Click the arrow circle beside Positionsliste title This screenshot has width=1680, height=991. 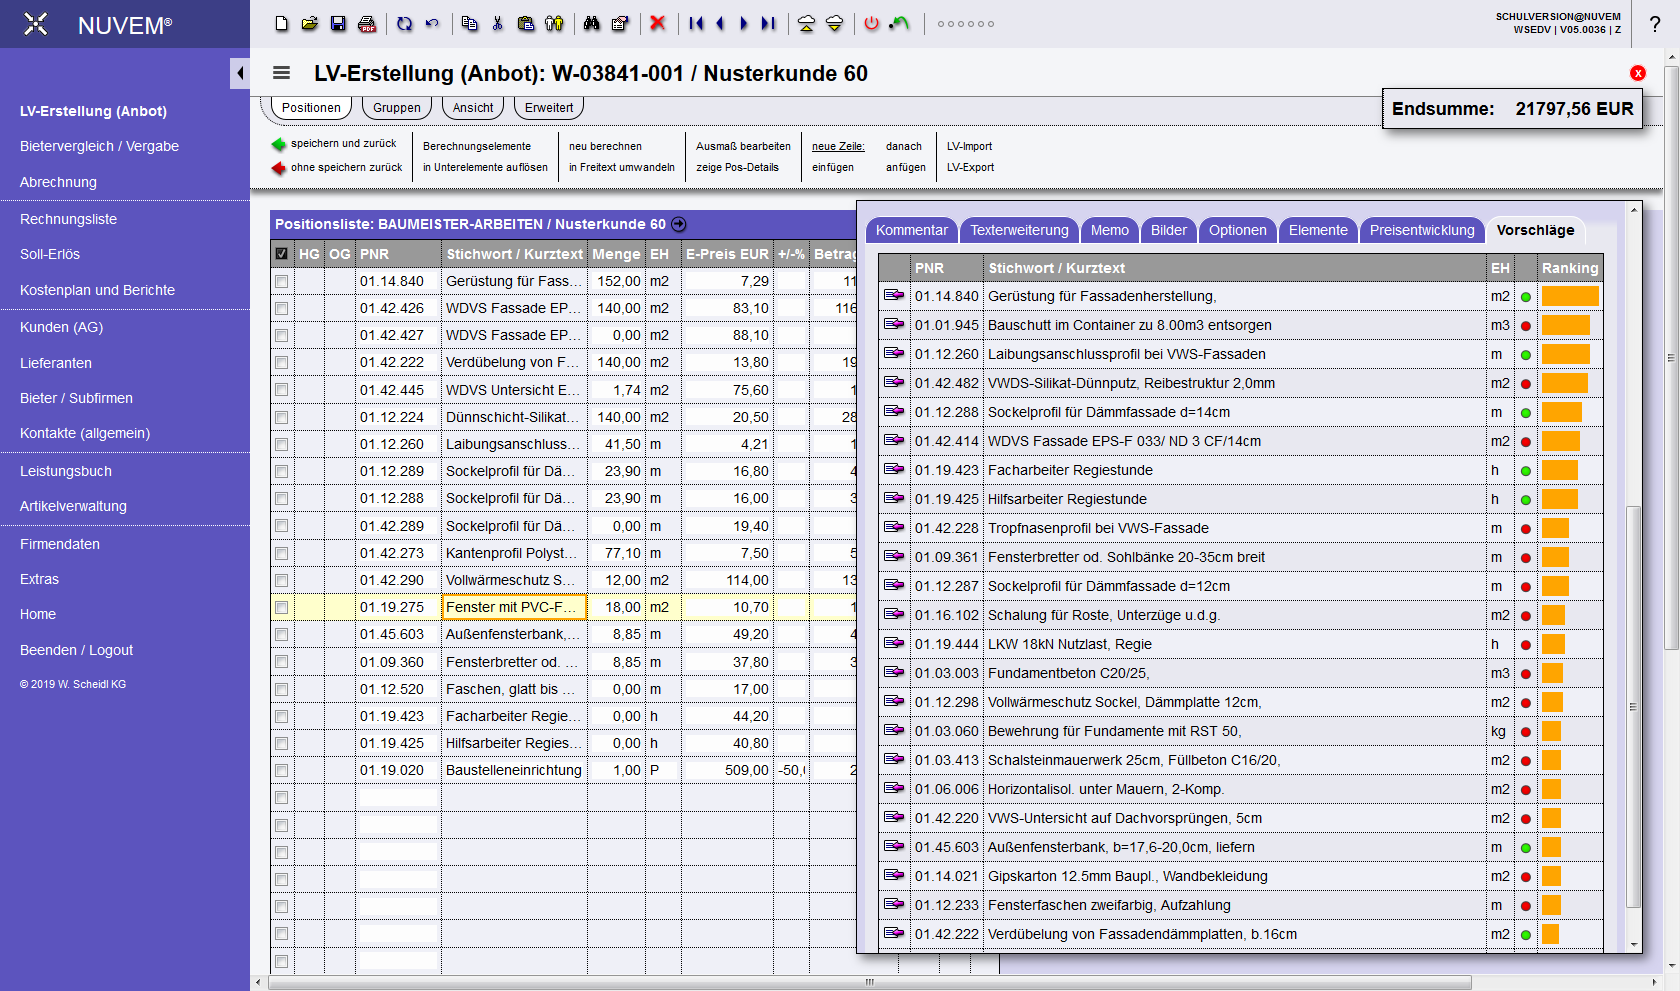click(679, 224)
